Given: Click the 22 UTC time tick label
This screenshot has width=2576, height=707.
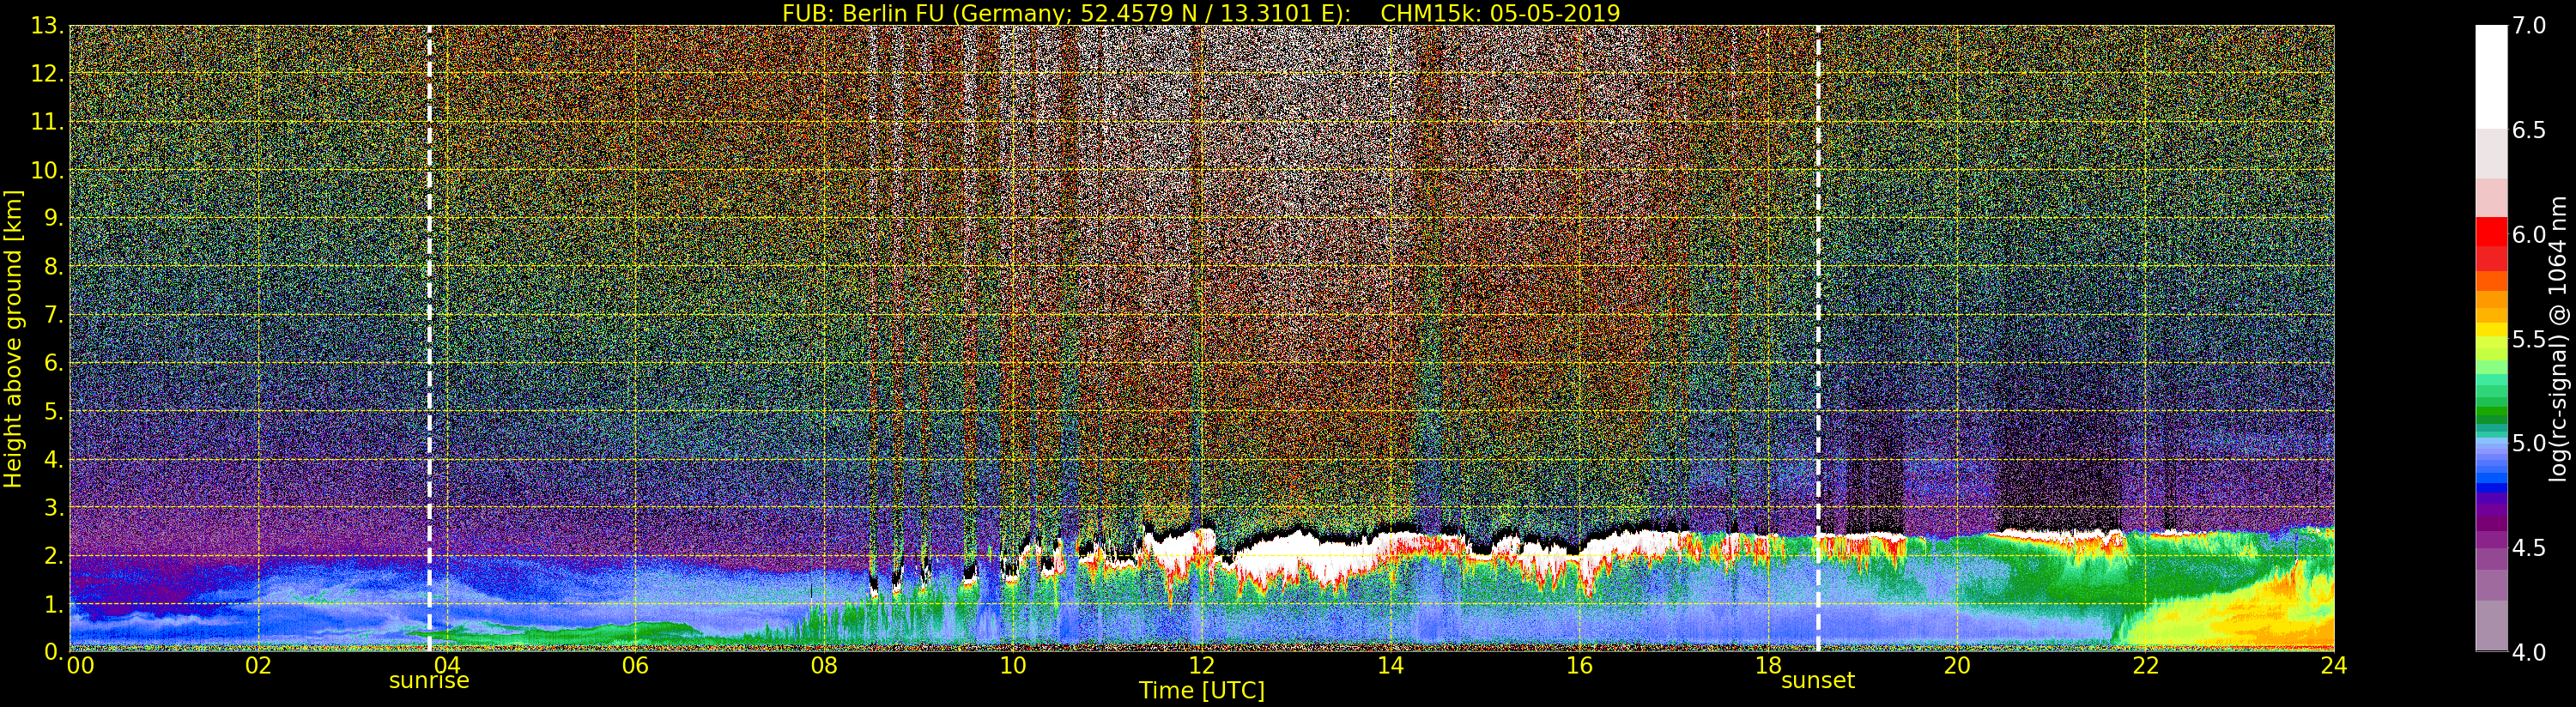Looking at the screenshot, I should point(2146,664).
